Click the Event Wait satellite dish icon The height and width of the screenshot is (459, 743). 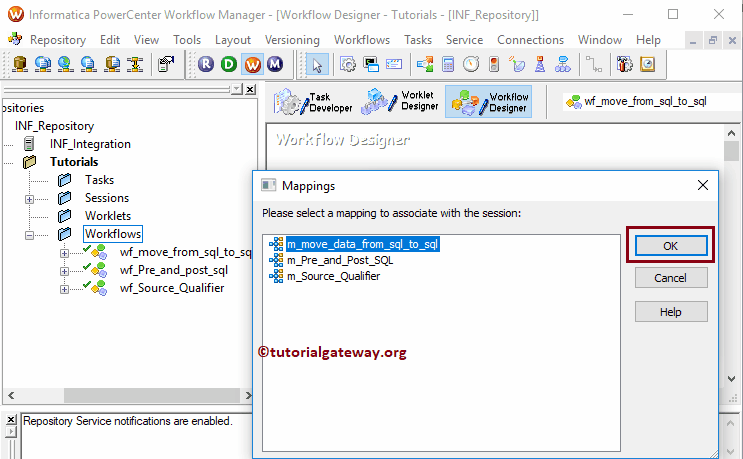(x=517, y=63)
